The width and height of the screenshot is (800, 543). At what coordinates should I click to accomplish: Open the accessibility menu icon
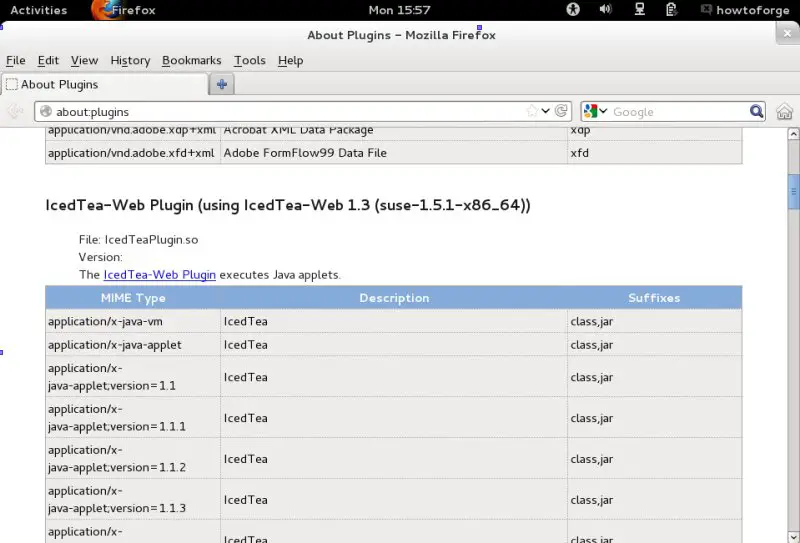(573, 9)
